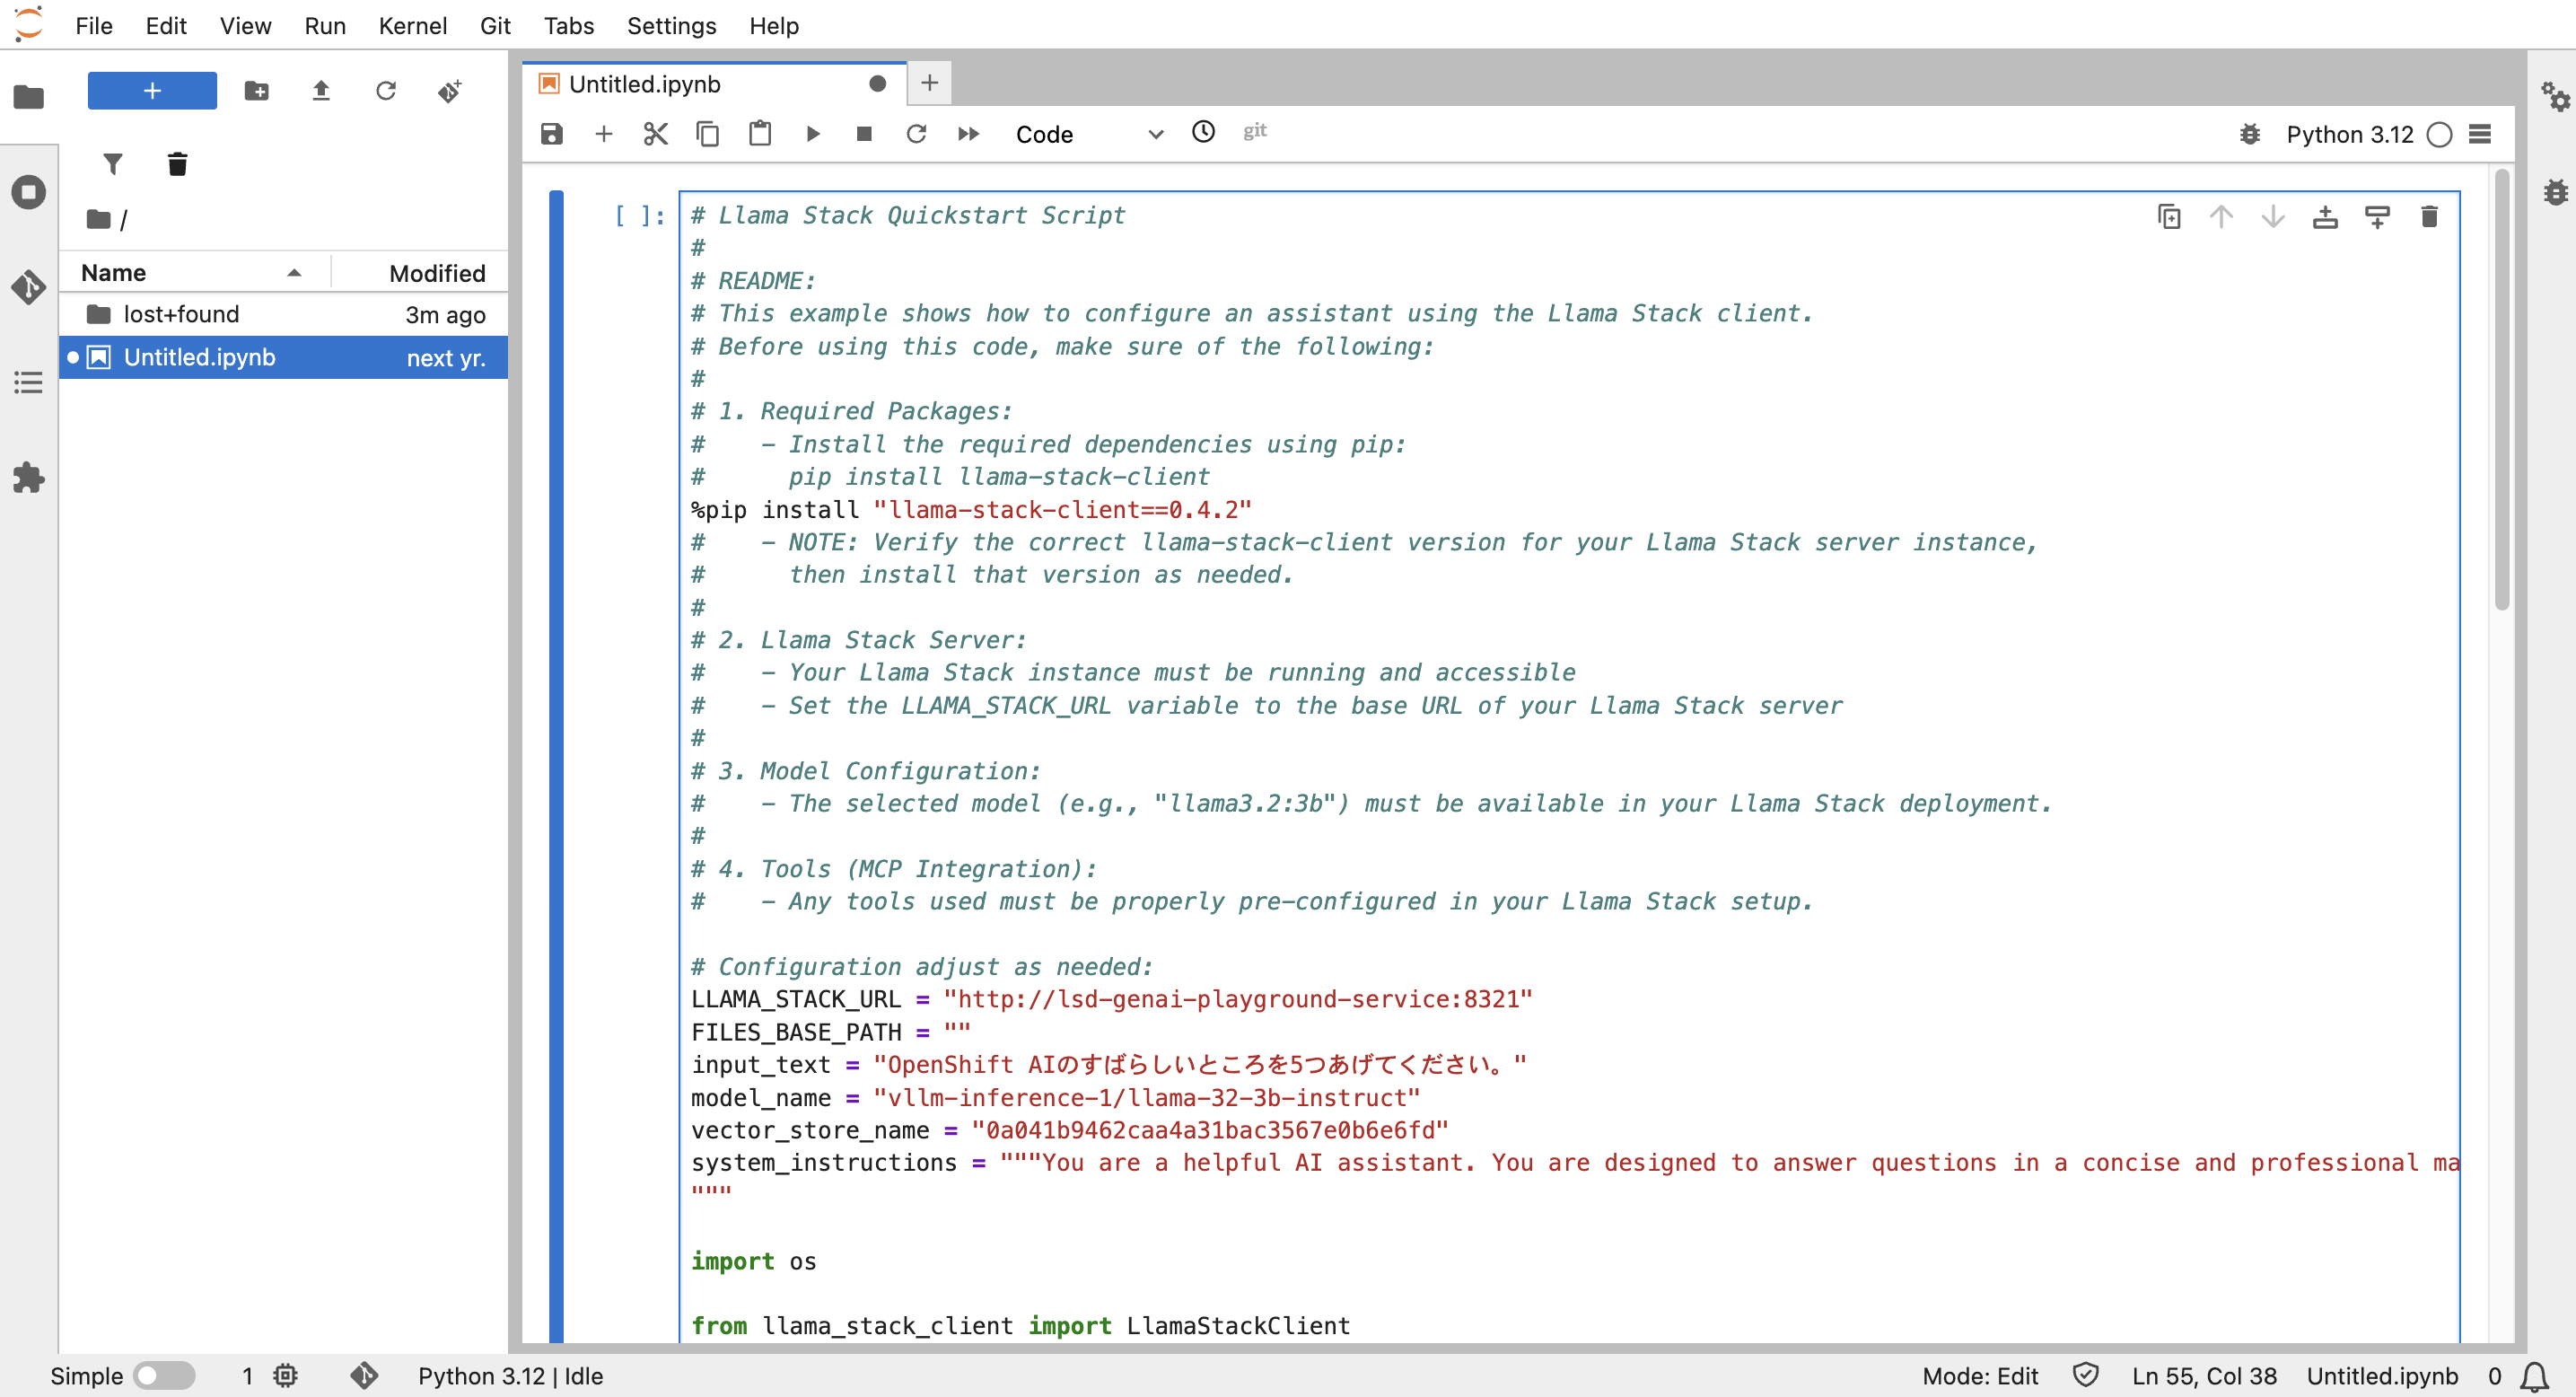The width and height of the screenshot is (2576, 1397).
Task: Select the Untitled.ipynb notebook tab
Action: click(x=645, y=84)
